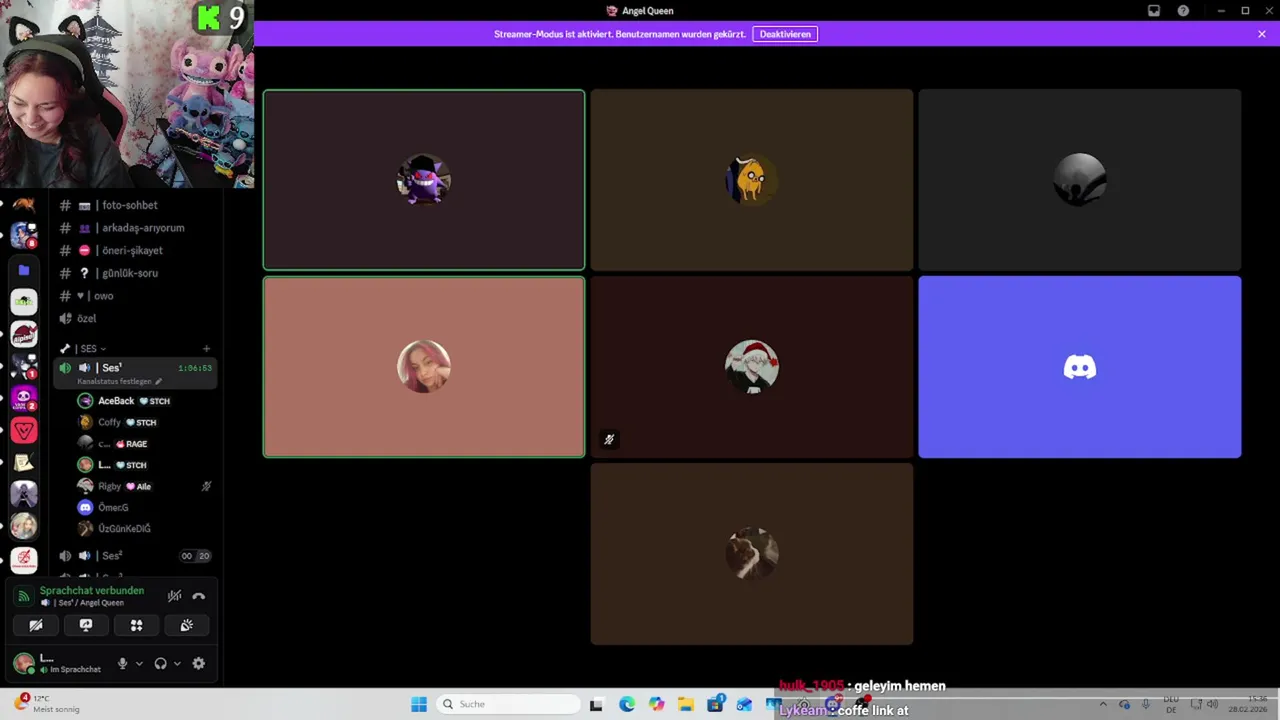Screen dimensions: 1280x720
Task: Open Microsoft Edge from taskbar
Action: coord(627,704)
